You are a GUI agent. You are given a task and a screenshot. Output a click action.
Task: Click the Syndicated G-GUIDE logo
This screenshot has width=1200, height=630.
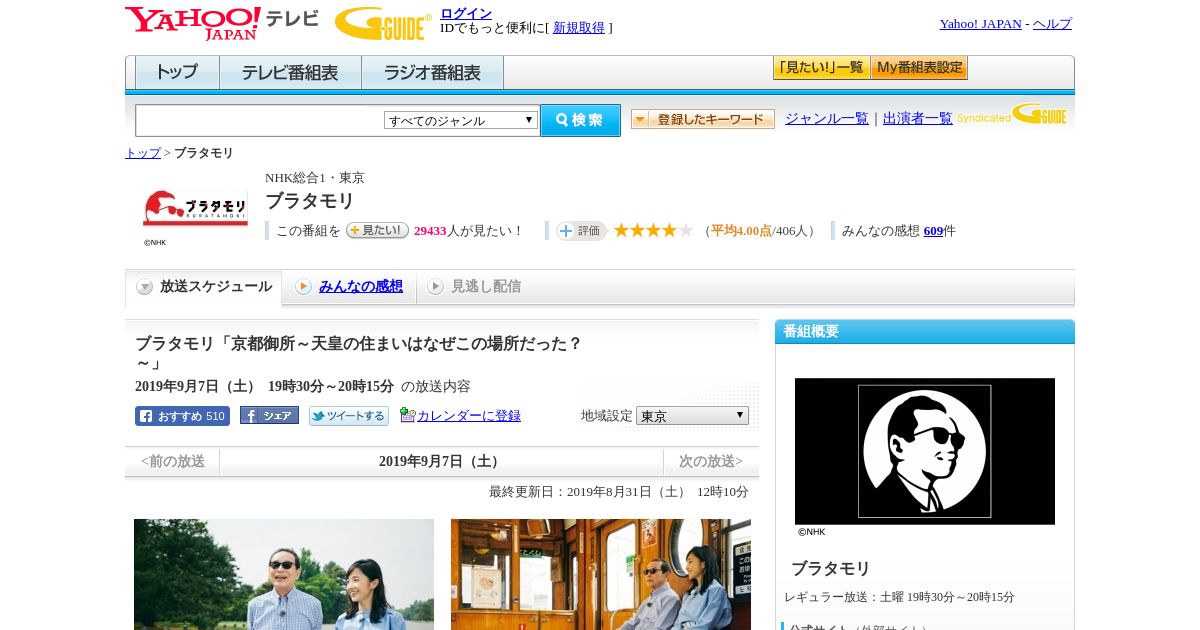(x=1012, y=115)
